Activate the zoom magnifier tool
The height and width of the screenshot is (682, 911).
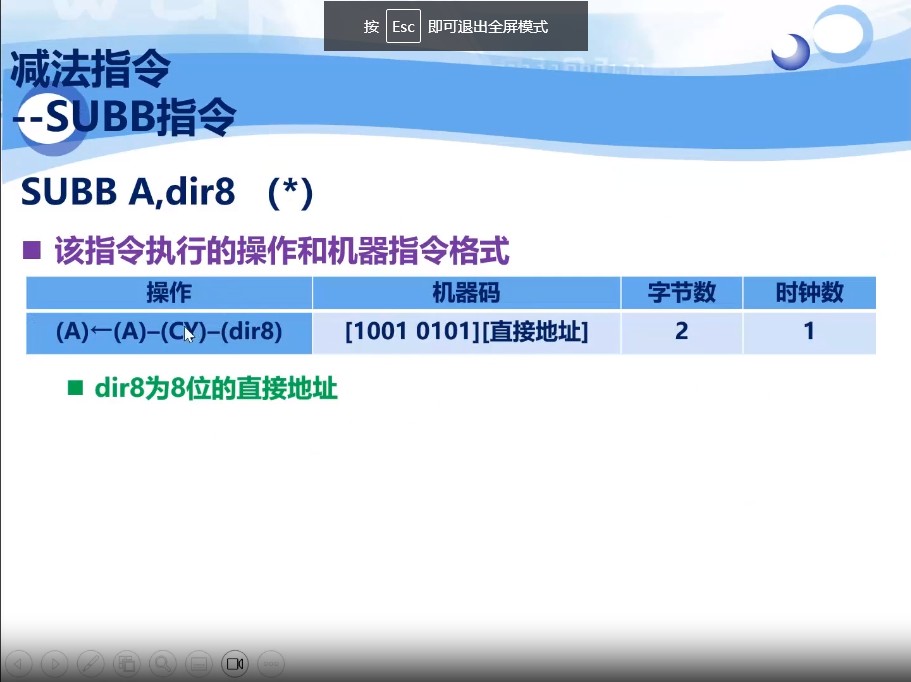(163, 663)
